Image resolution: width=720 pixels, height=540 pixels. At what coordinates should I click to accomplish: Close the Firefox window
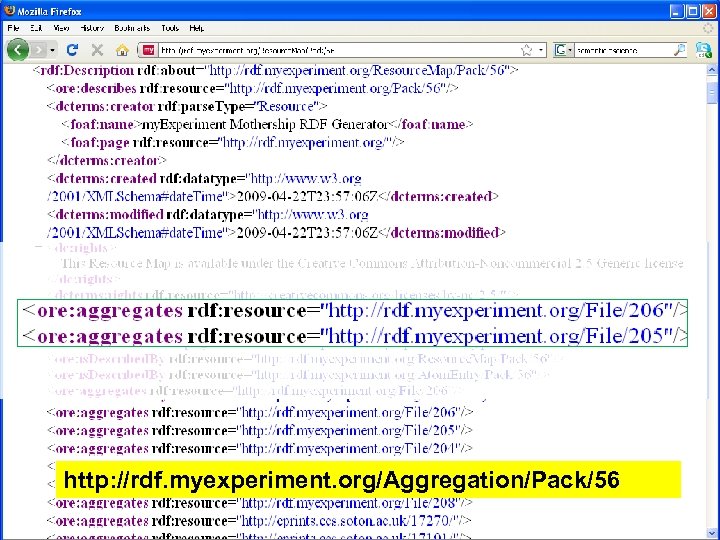[x=709, y=11]
